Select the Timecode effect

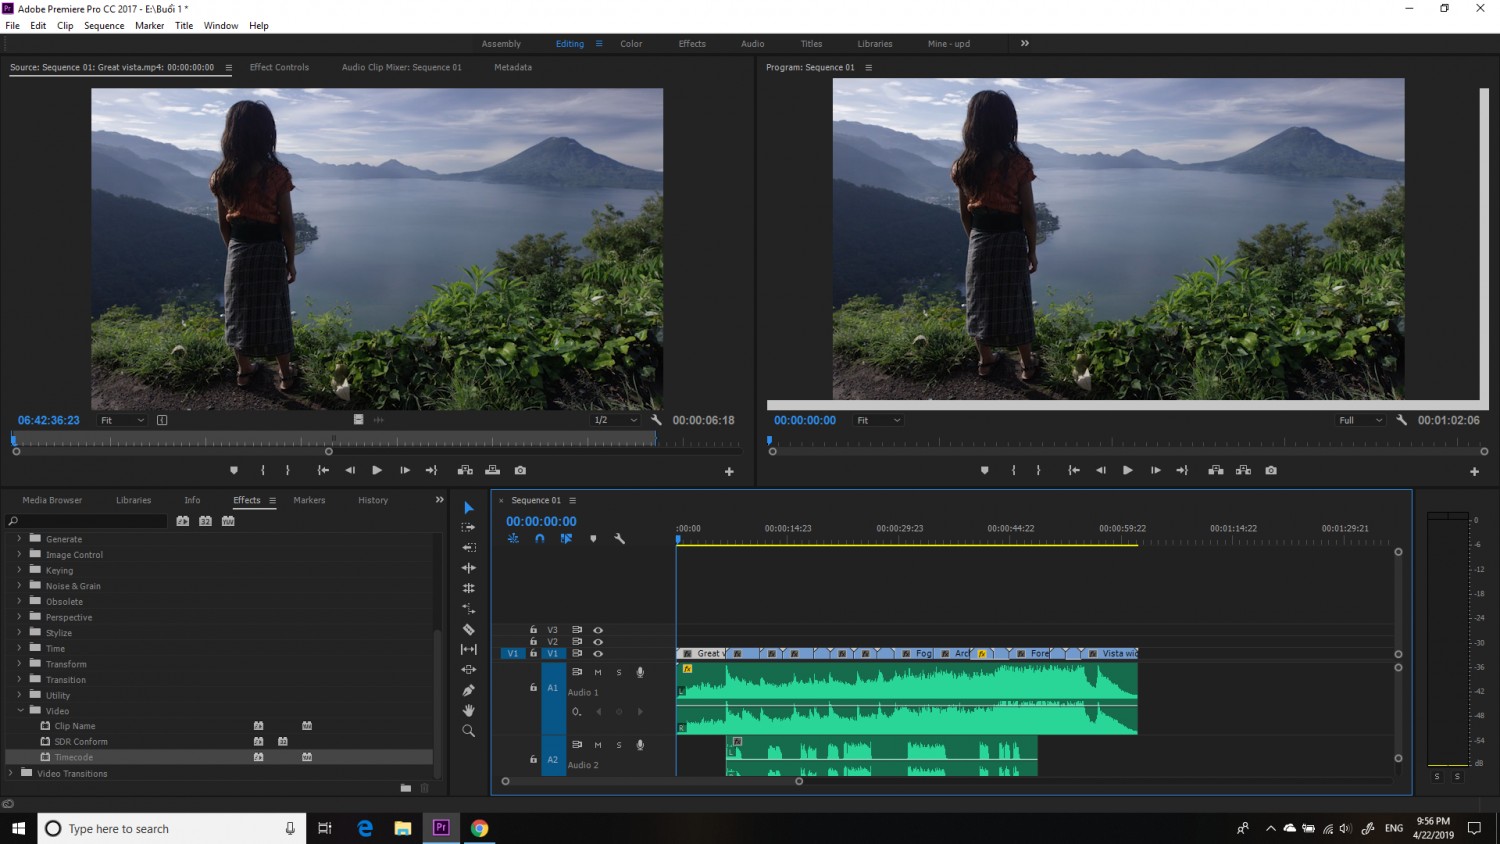(74, 757)
